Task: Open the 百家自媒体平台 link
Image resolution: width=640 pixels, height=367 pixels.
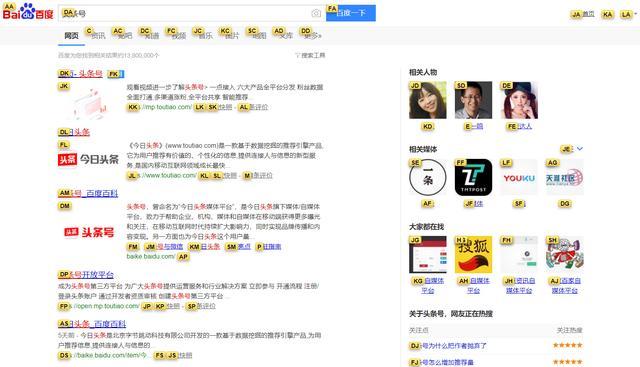Action: tap(565, 285)
